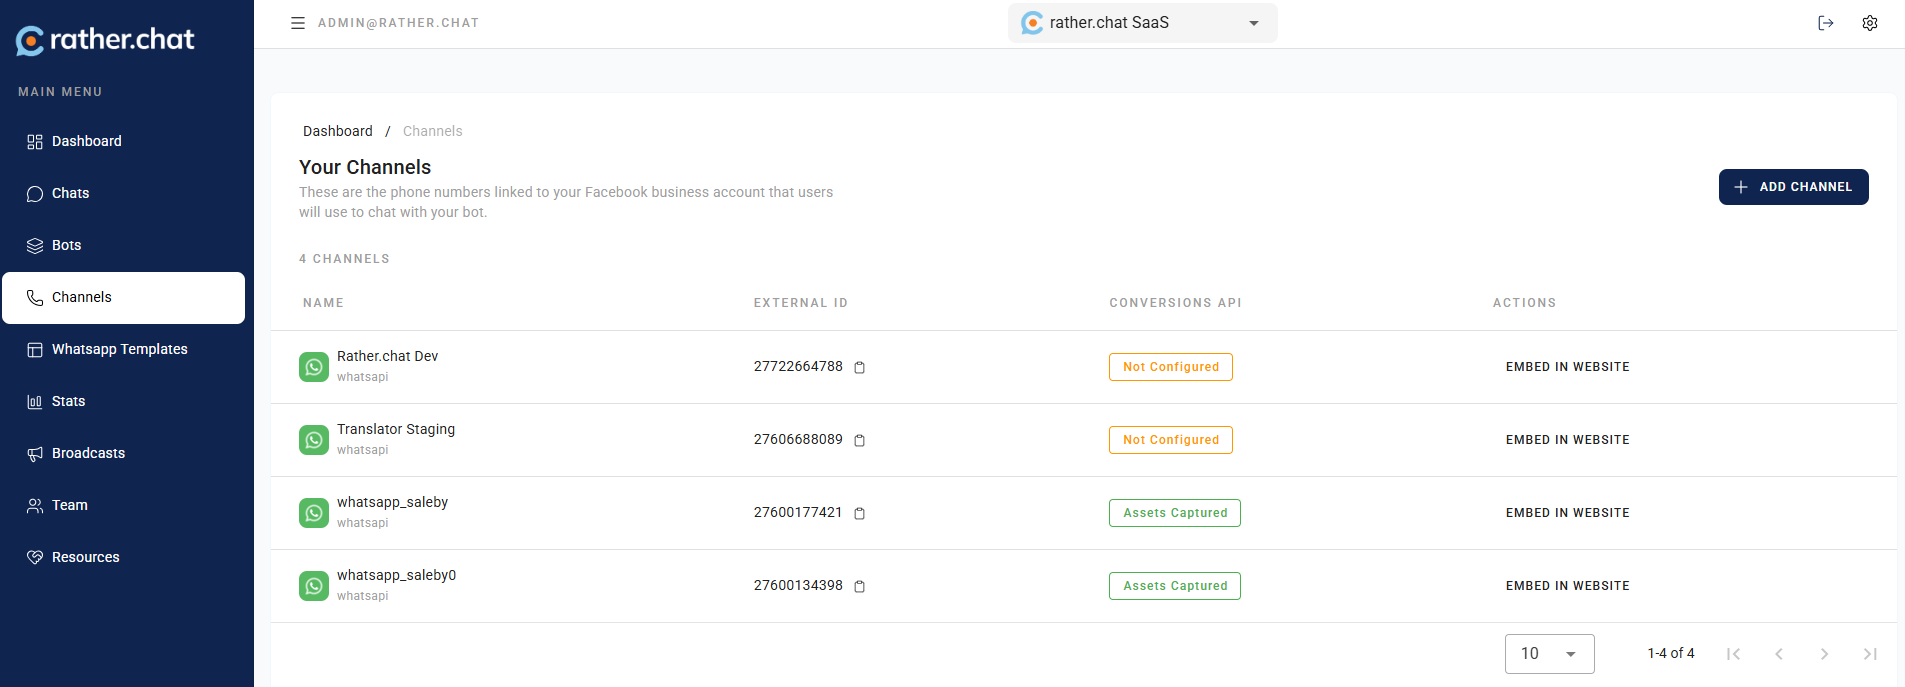Copy external ID 27600177421
The height and width of the screenshot is (687, 1905).
coord(860,513)
